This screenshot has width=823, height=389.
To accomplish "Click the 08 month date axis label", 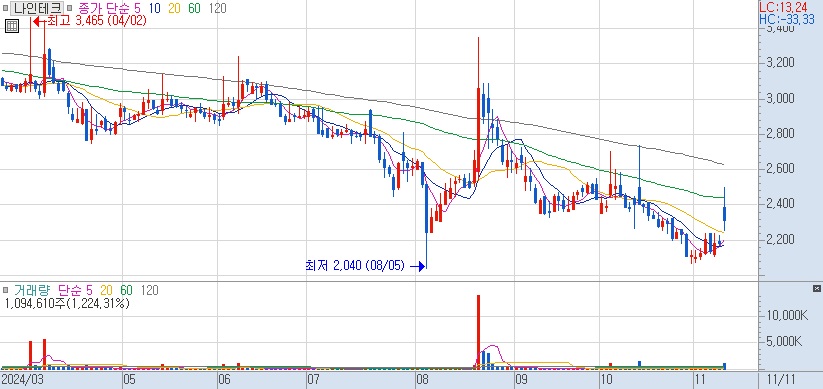I will [422, 379].
